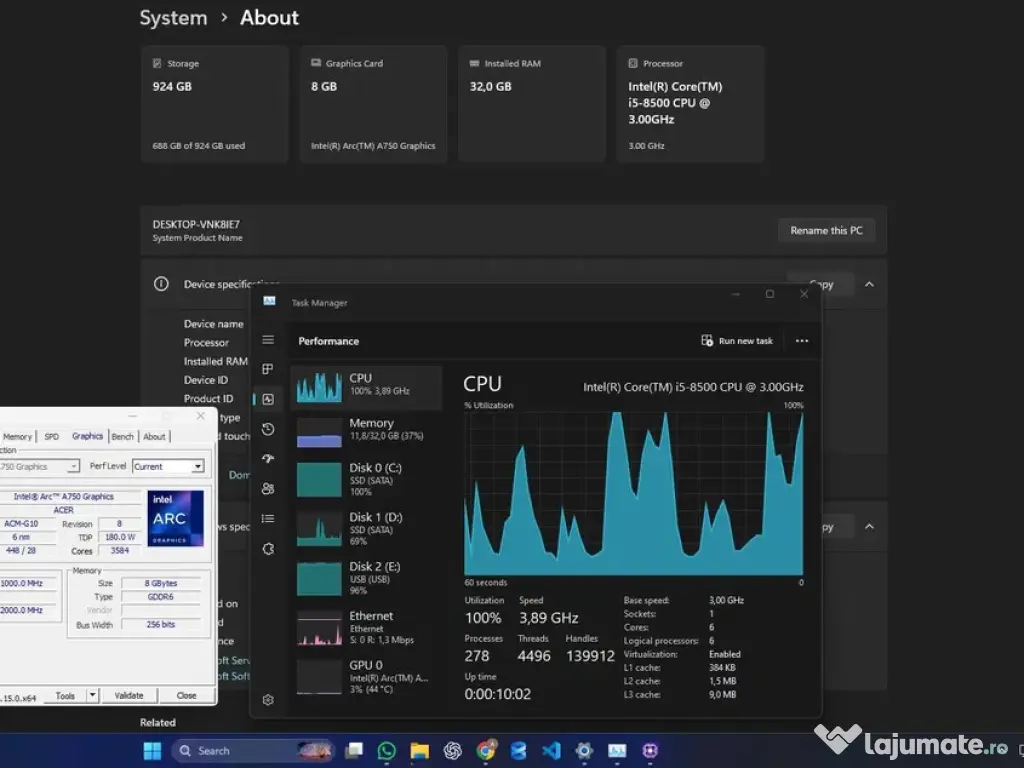Open the Details page in Task Manager
This screenshot has width=1024, height=768.
point(268,518)
